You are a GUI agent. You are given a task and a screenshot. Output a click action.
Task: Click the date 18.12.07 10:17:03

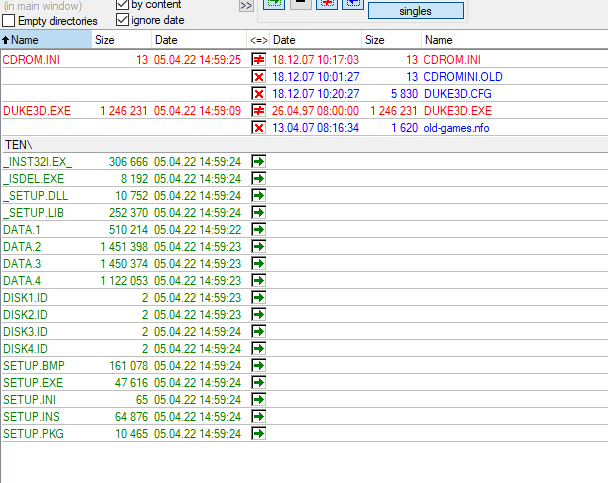tap(316, 60)
